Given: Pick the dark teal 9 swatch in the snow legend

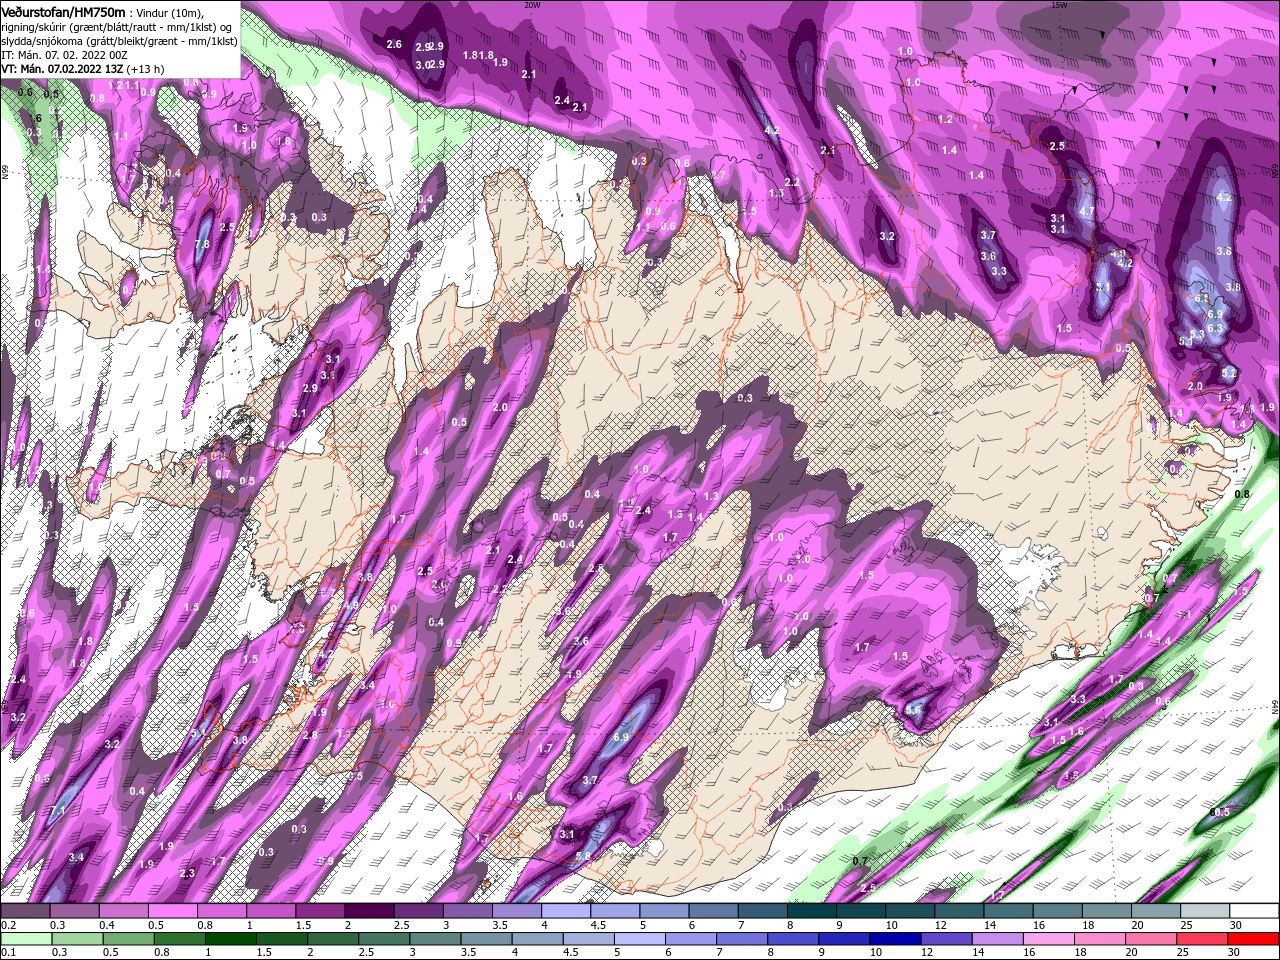Looking at the screenshot, I should point(861,911).
